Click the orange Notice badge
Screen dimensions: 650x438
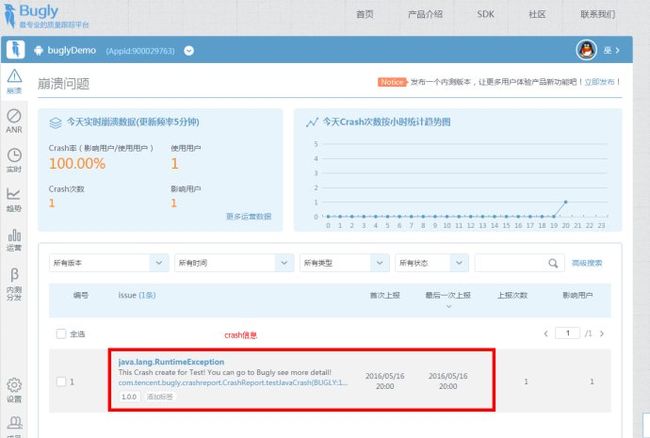point(392,82)
